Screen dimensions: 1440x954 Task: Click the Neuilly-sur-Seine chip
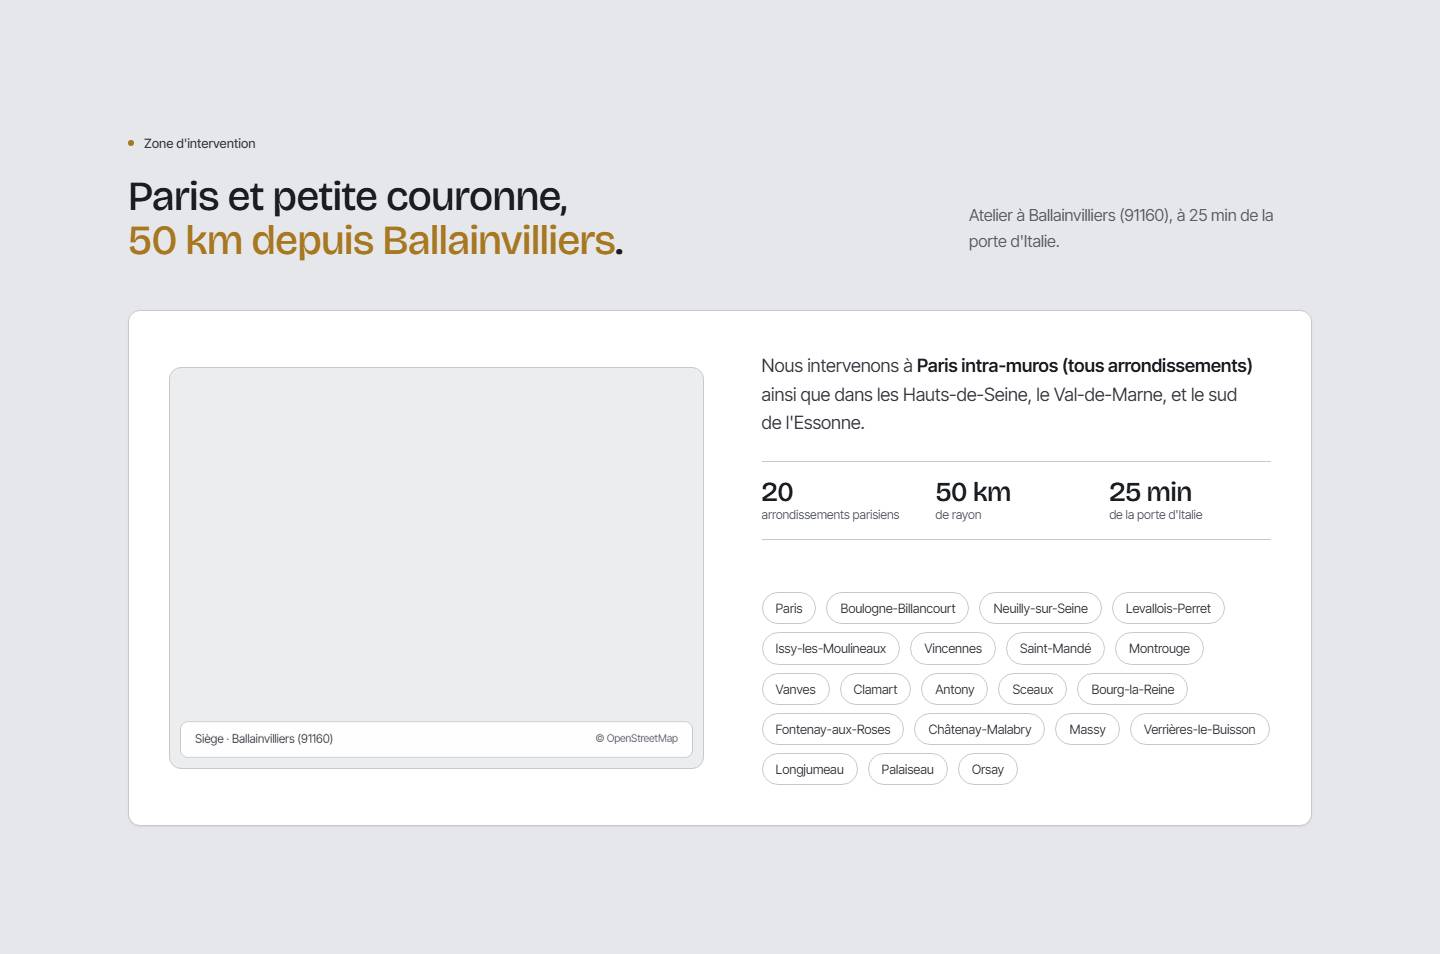[1040, 608]
